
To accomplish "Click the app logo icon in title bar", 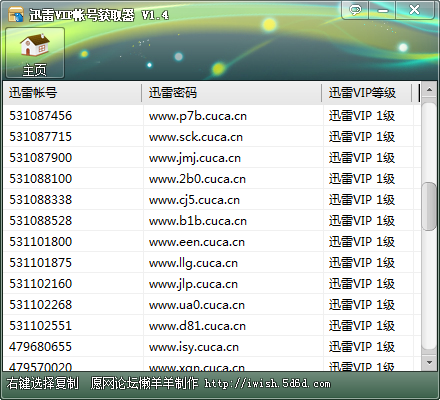I will point(16,14).
